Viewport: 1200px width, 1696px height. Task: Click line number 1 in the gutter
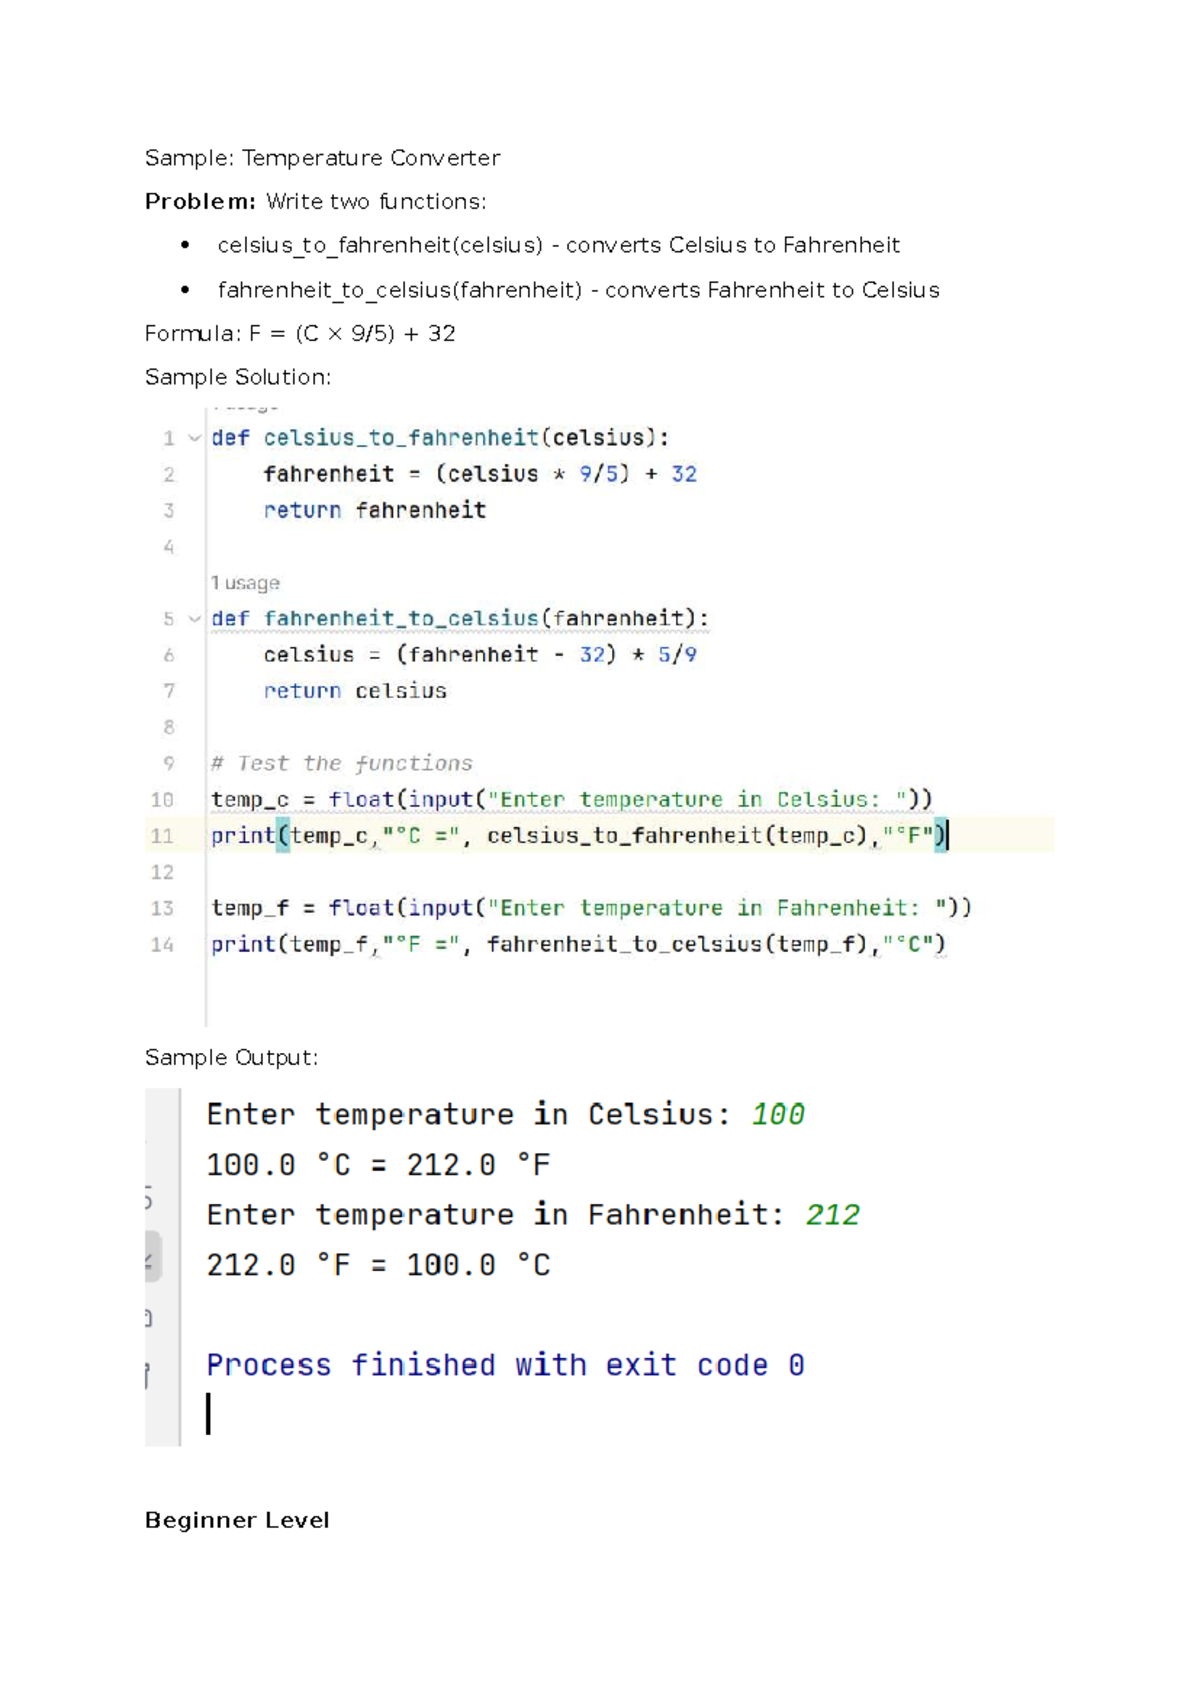(169, 438)
